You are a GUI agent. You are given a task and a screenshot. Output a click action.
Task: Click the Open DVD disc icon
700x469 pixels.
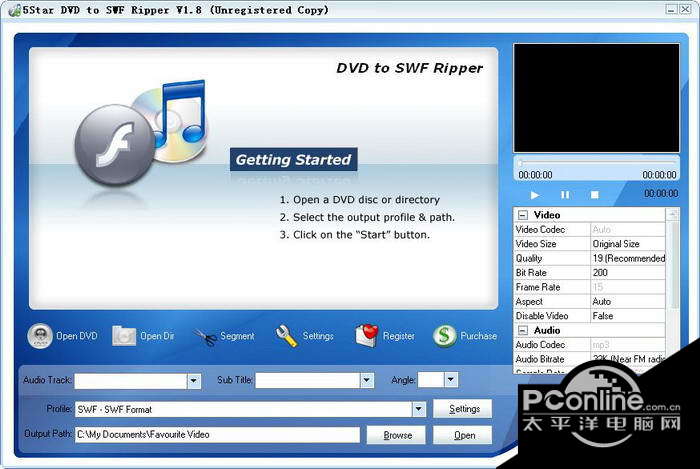click(x=40, y=336)
